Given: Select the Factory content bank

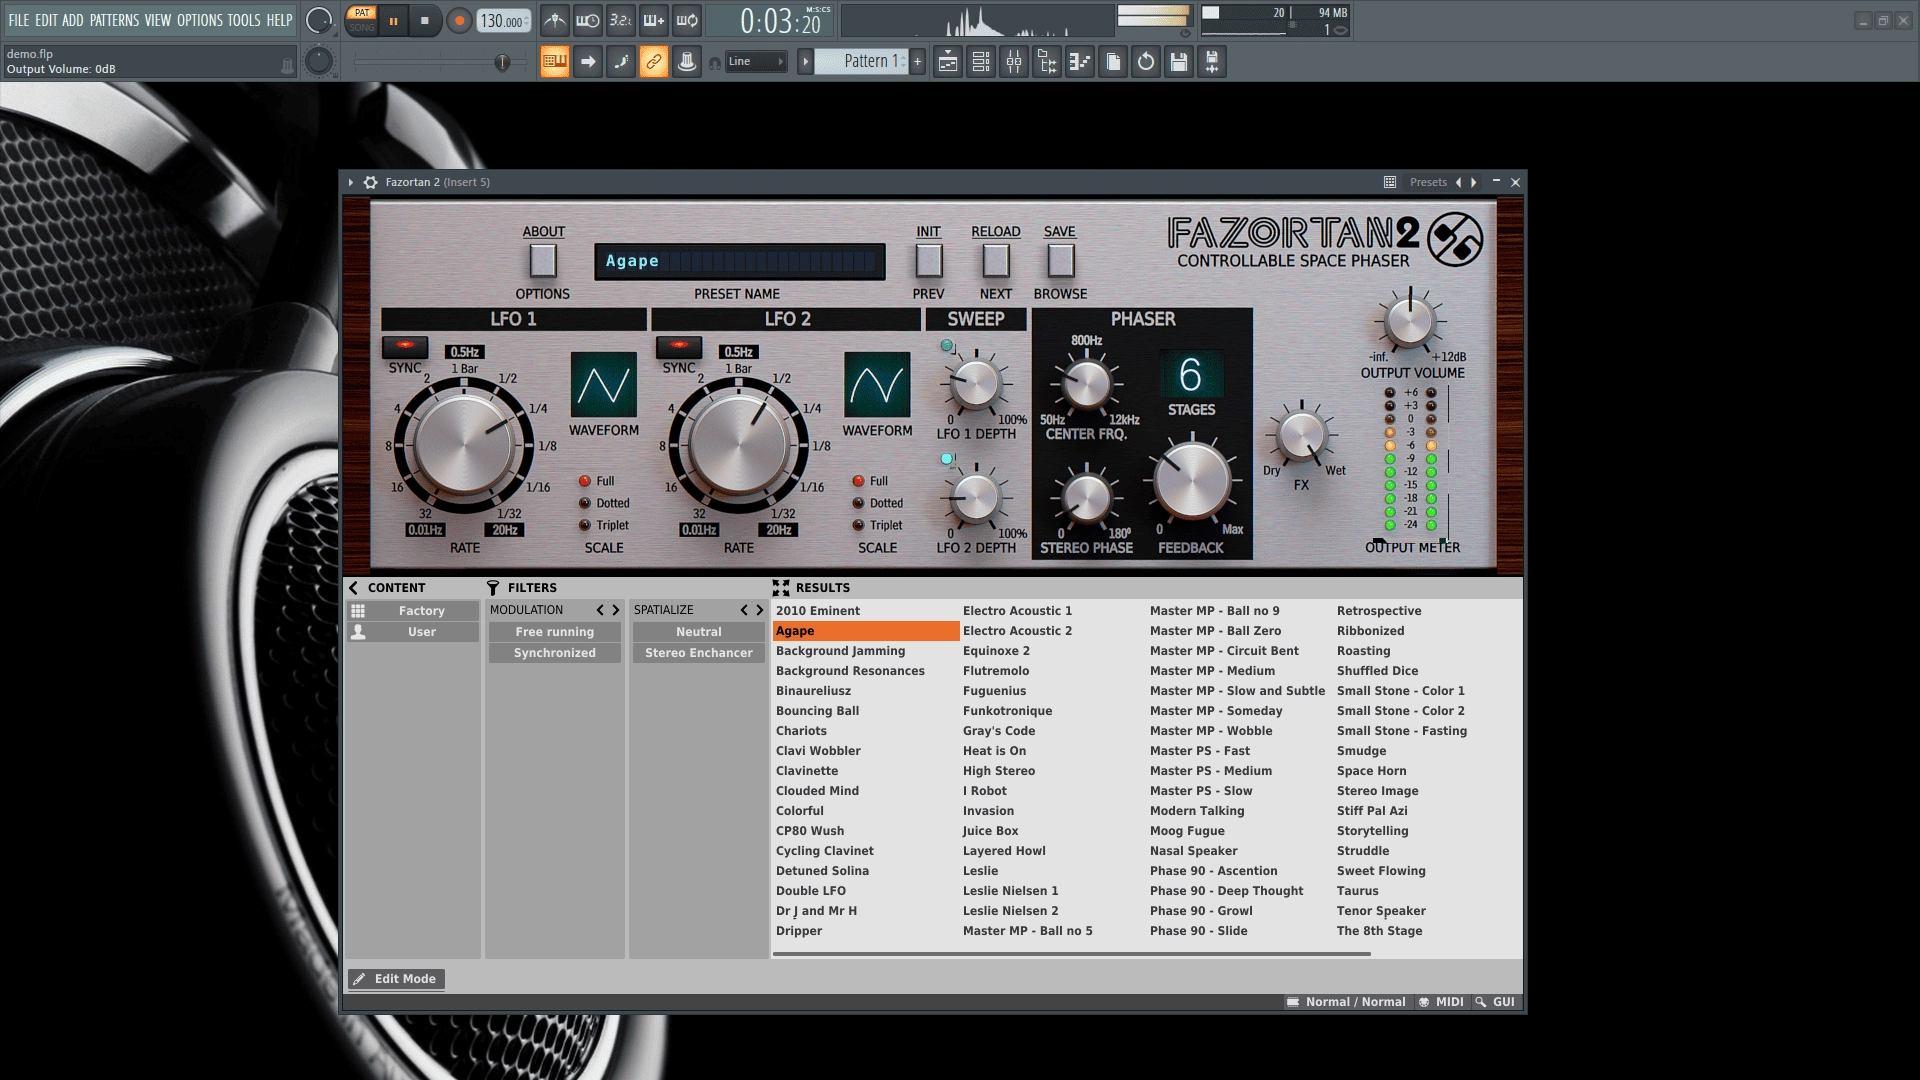Looking at the screenshot, I should pyautogui.click(x=413, y=611).
